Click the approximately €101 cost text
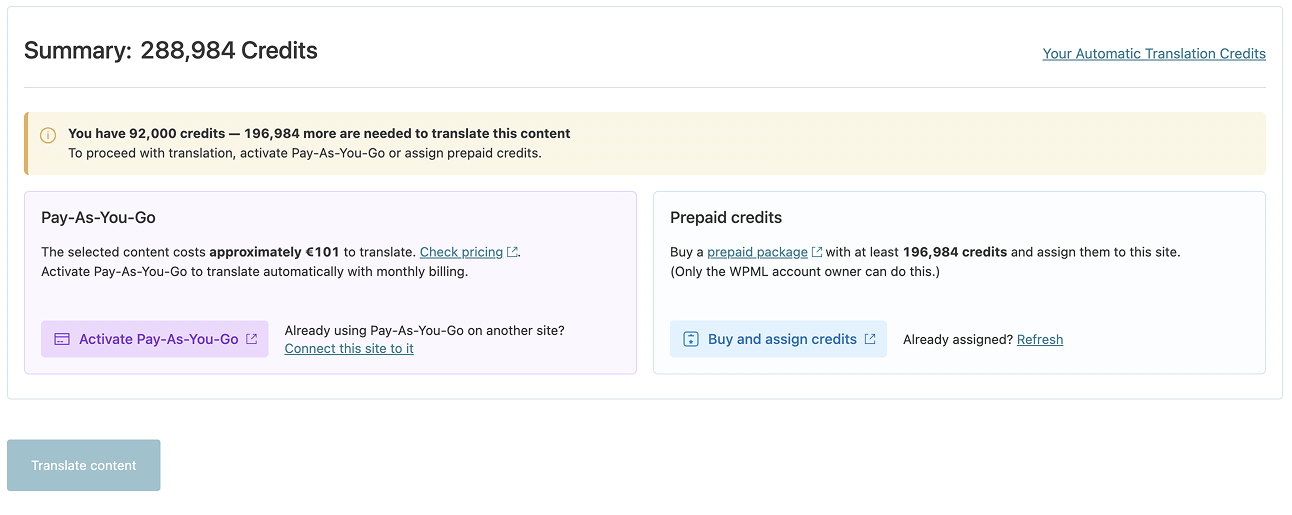This screenshot has width=1292, height=515. [274, 252]
